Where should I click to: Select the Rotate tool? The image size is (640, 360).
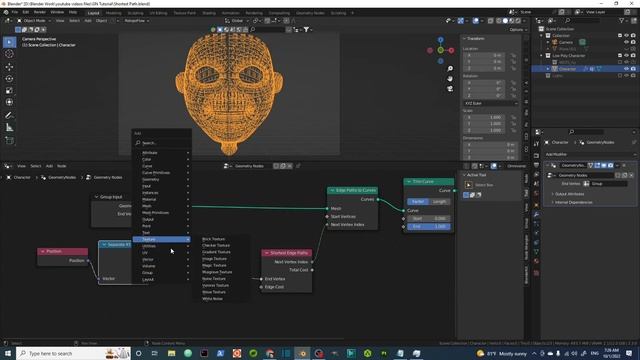(9, 79)
